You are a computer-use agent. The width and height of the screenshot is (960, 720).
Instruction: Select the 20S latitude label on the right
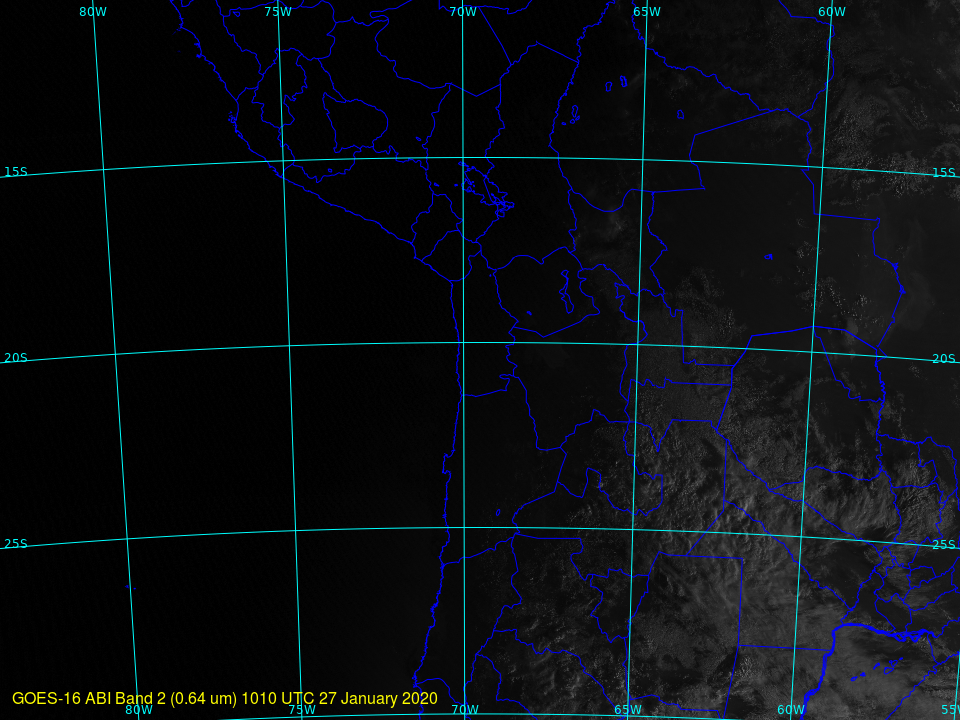click(943, 359)
